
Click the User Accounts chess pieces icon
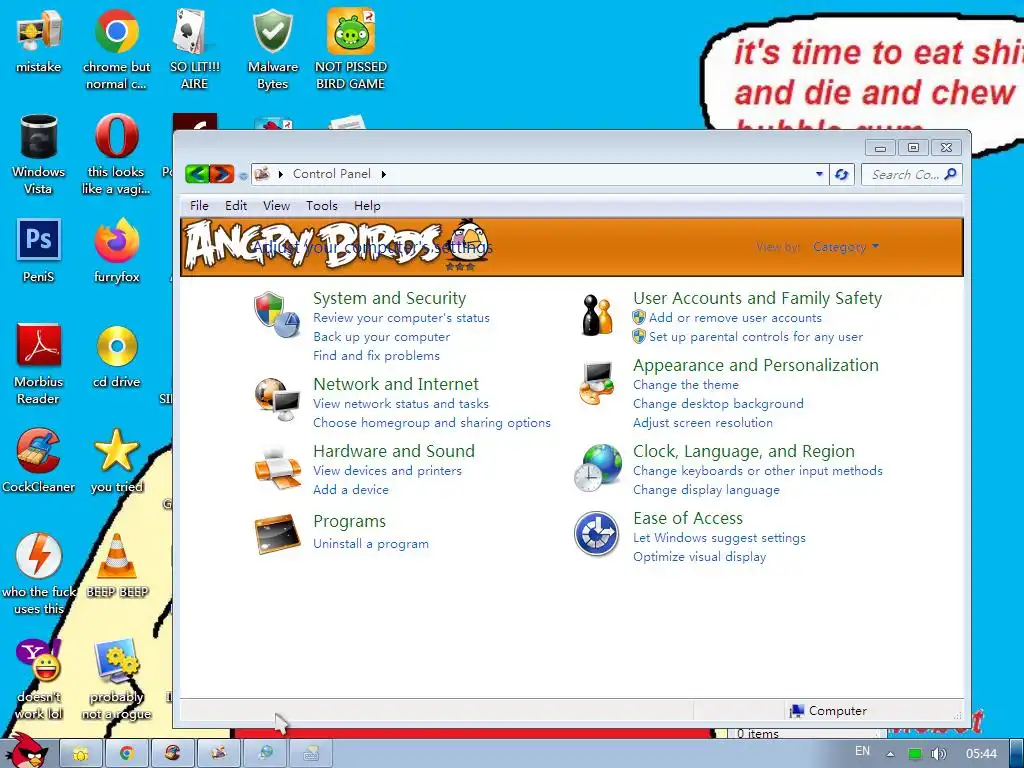[597, 315]
